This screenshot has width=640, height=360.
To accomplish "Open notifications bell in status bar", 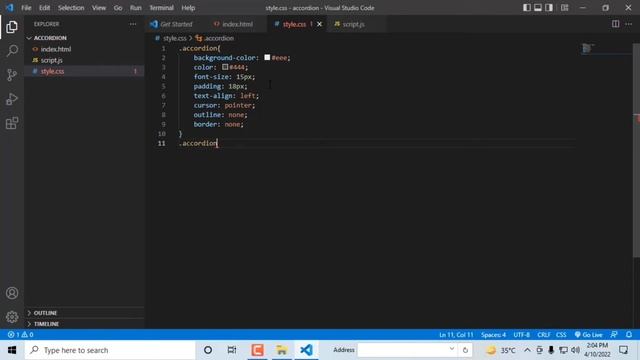I will click(x=629, y=335).
